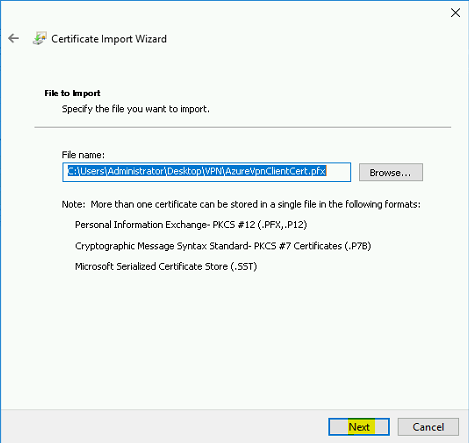Click the (.PFX,.P12) extension text
The image size is (469, 443).
282,225
